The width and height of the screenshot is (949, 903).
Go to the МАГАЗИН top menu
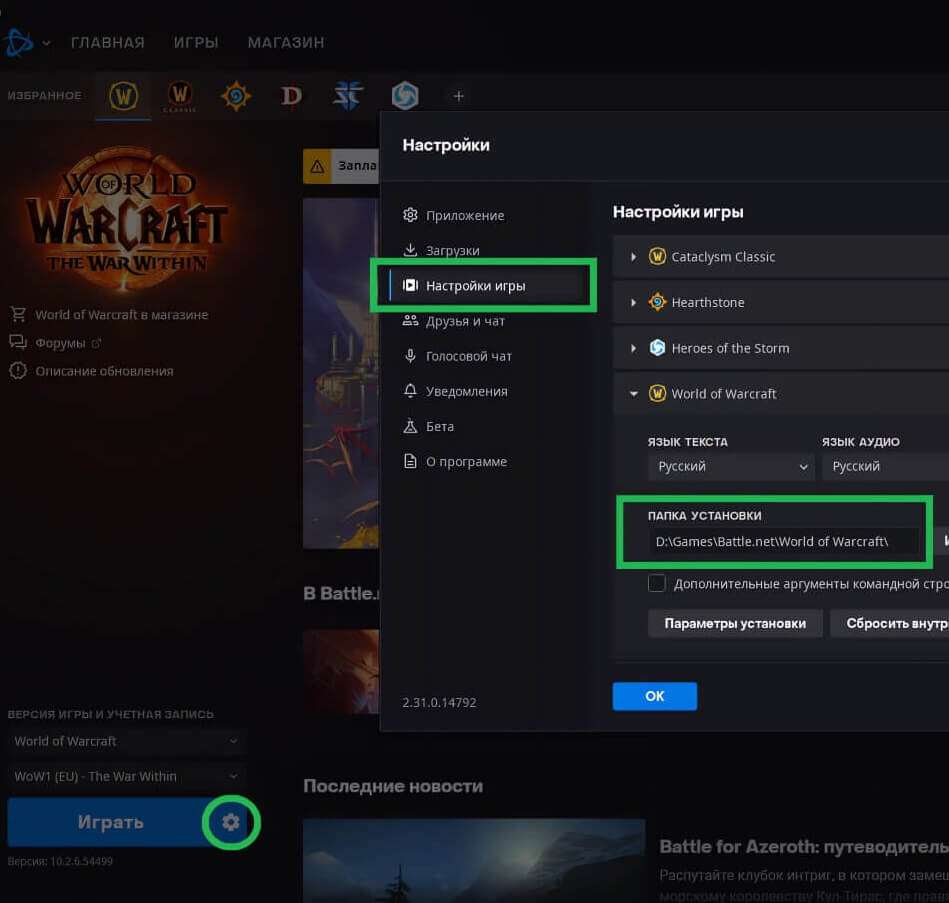point(285,42)
